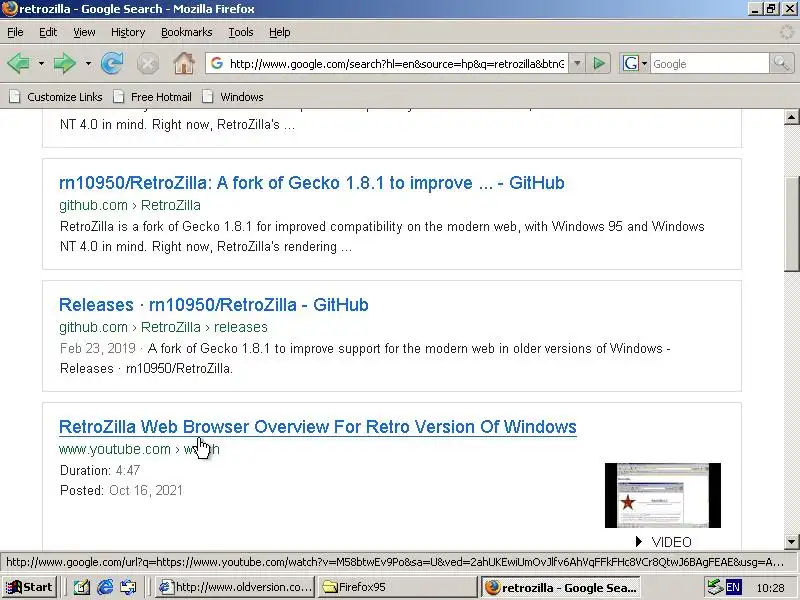Click the system clock showing 10:28
Screen dimensions: 800x600
pyautogui.click(x=770, y=588)
